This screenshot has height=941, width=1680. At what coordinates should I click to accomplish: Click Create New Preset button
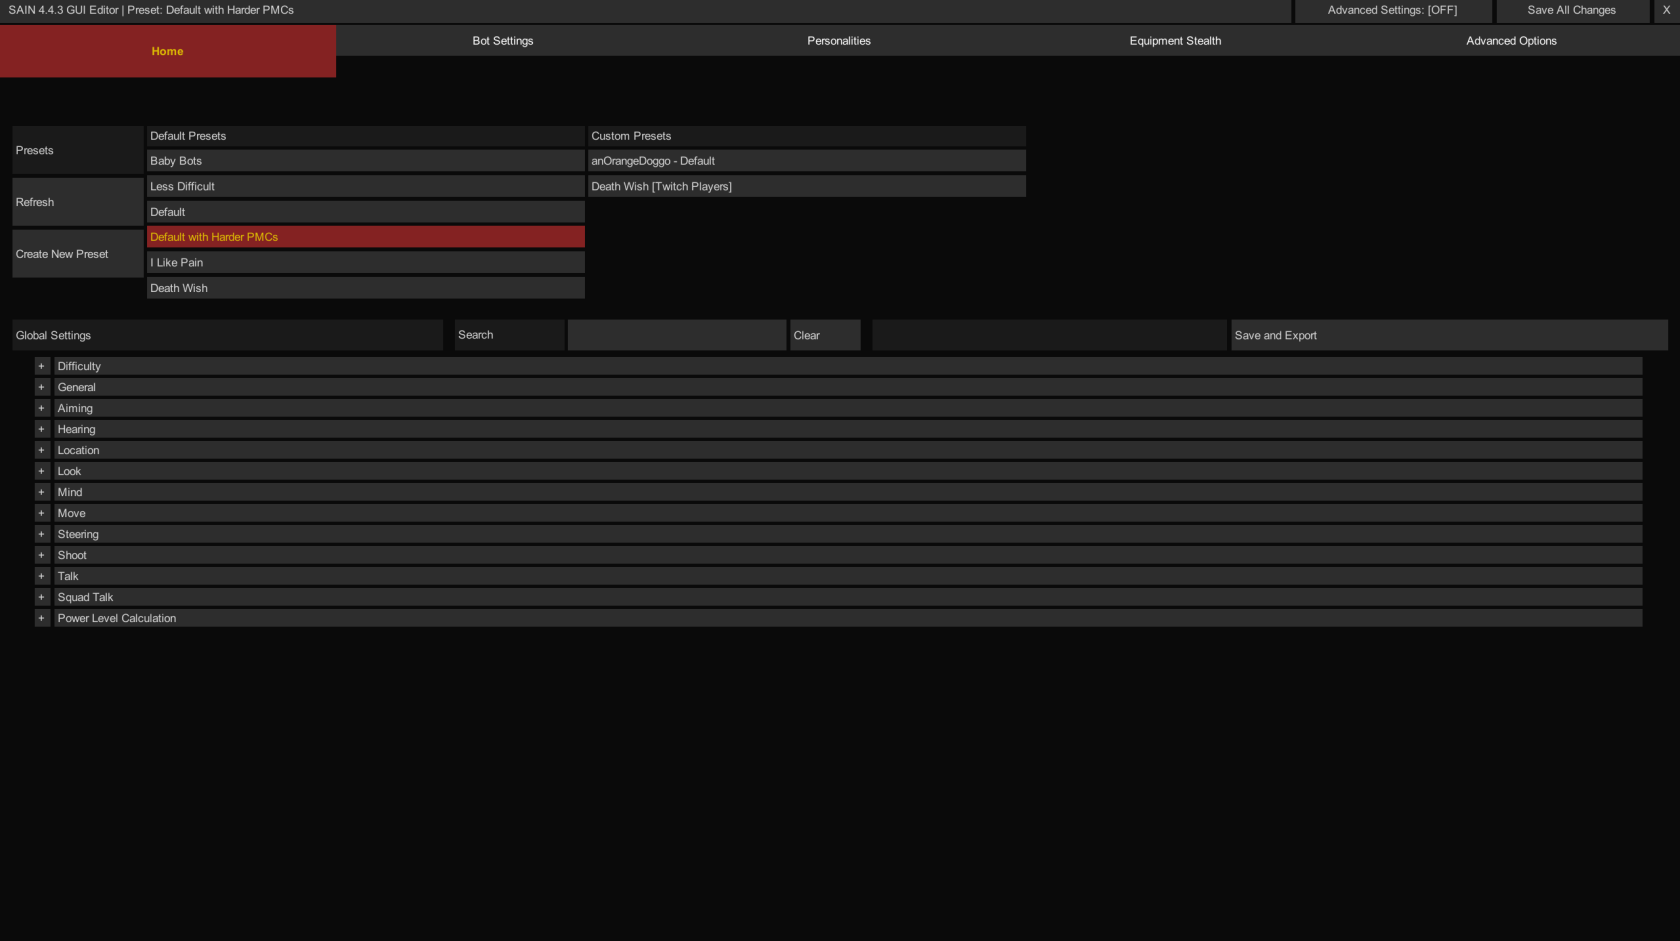click(x=78, y=254)
